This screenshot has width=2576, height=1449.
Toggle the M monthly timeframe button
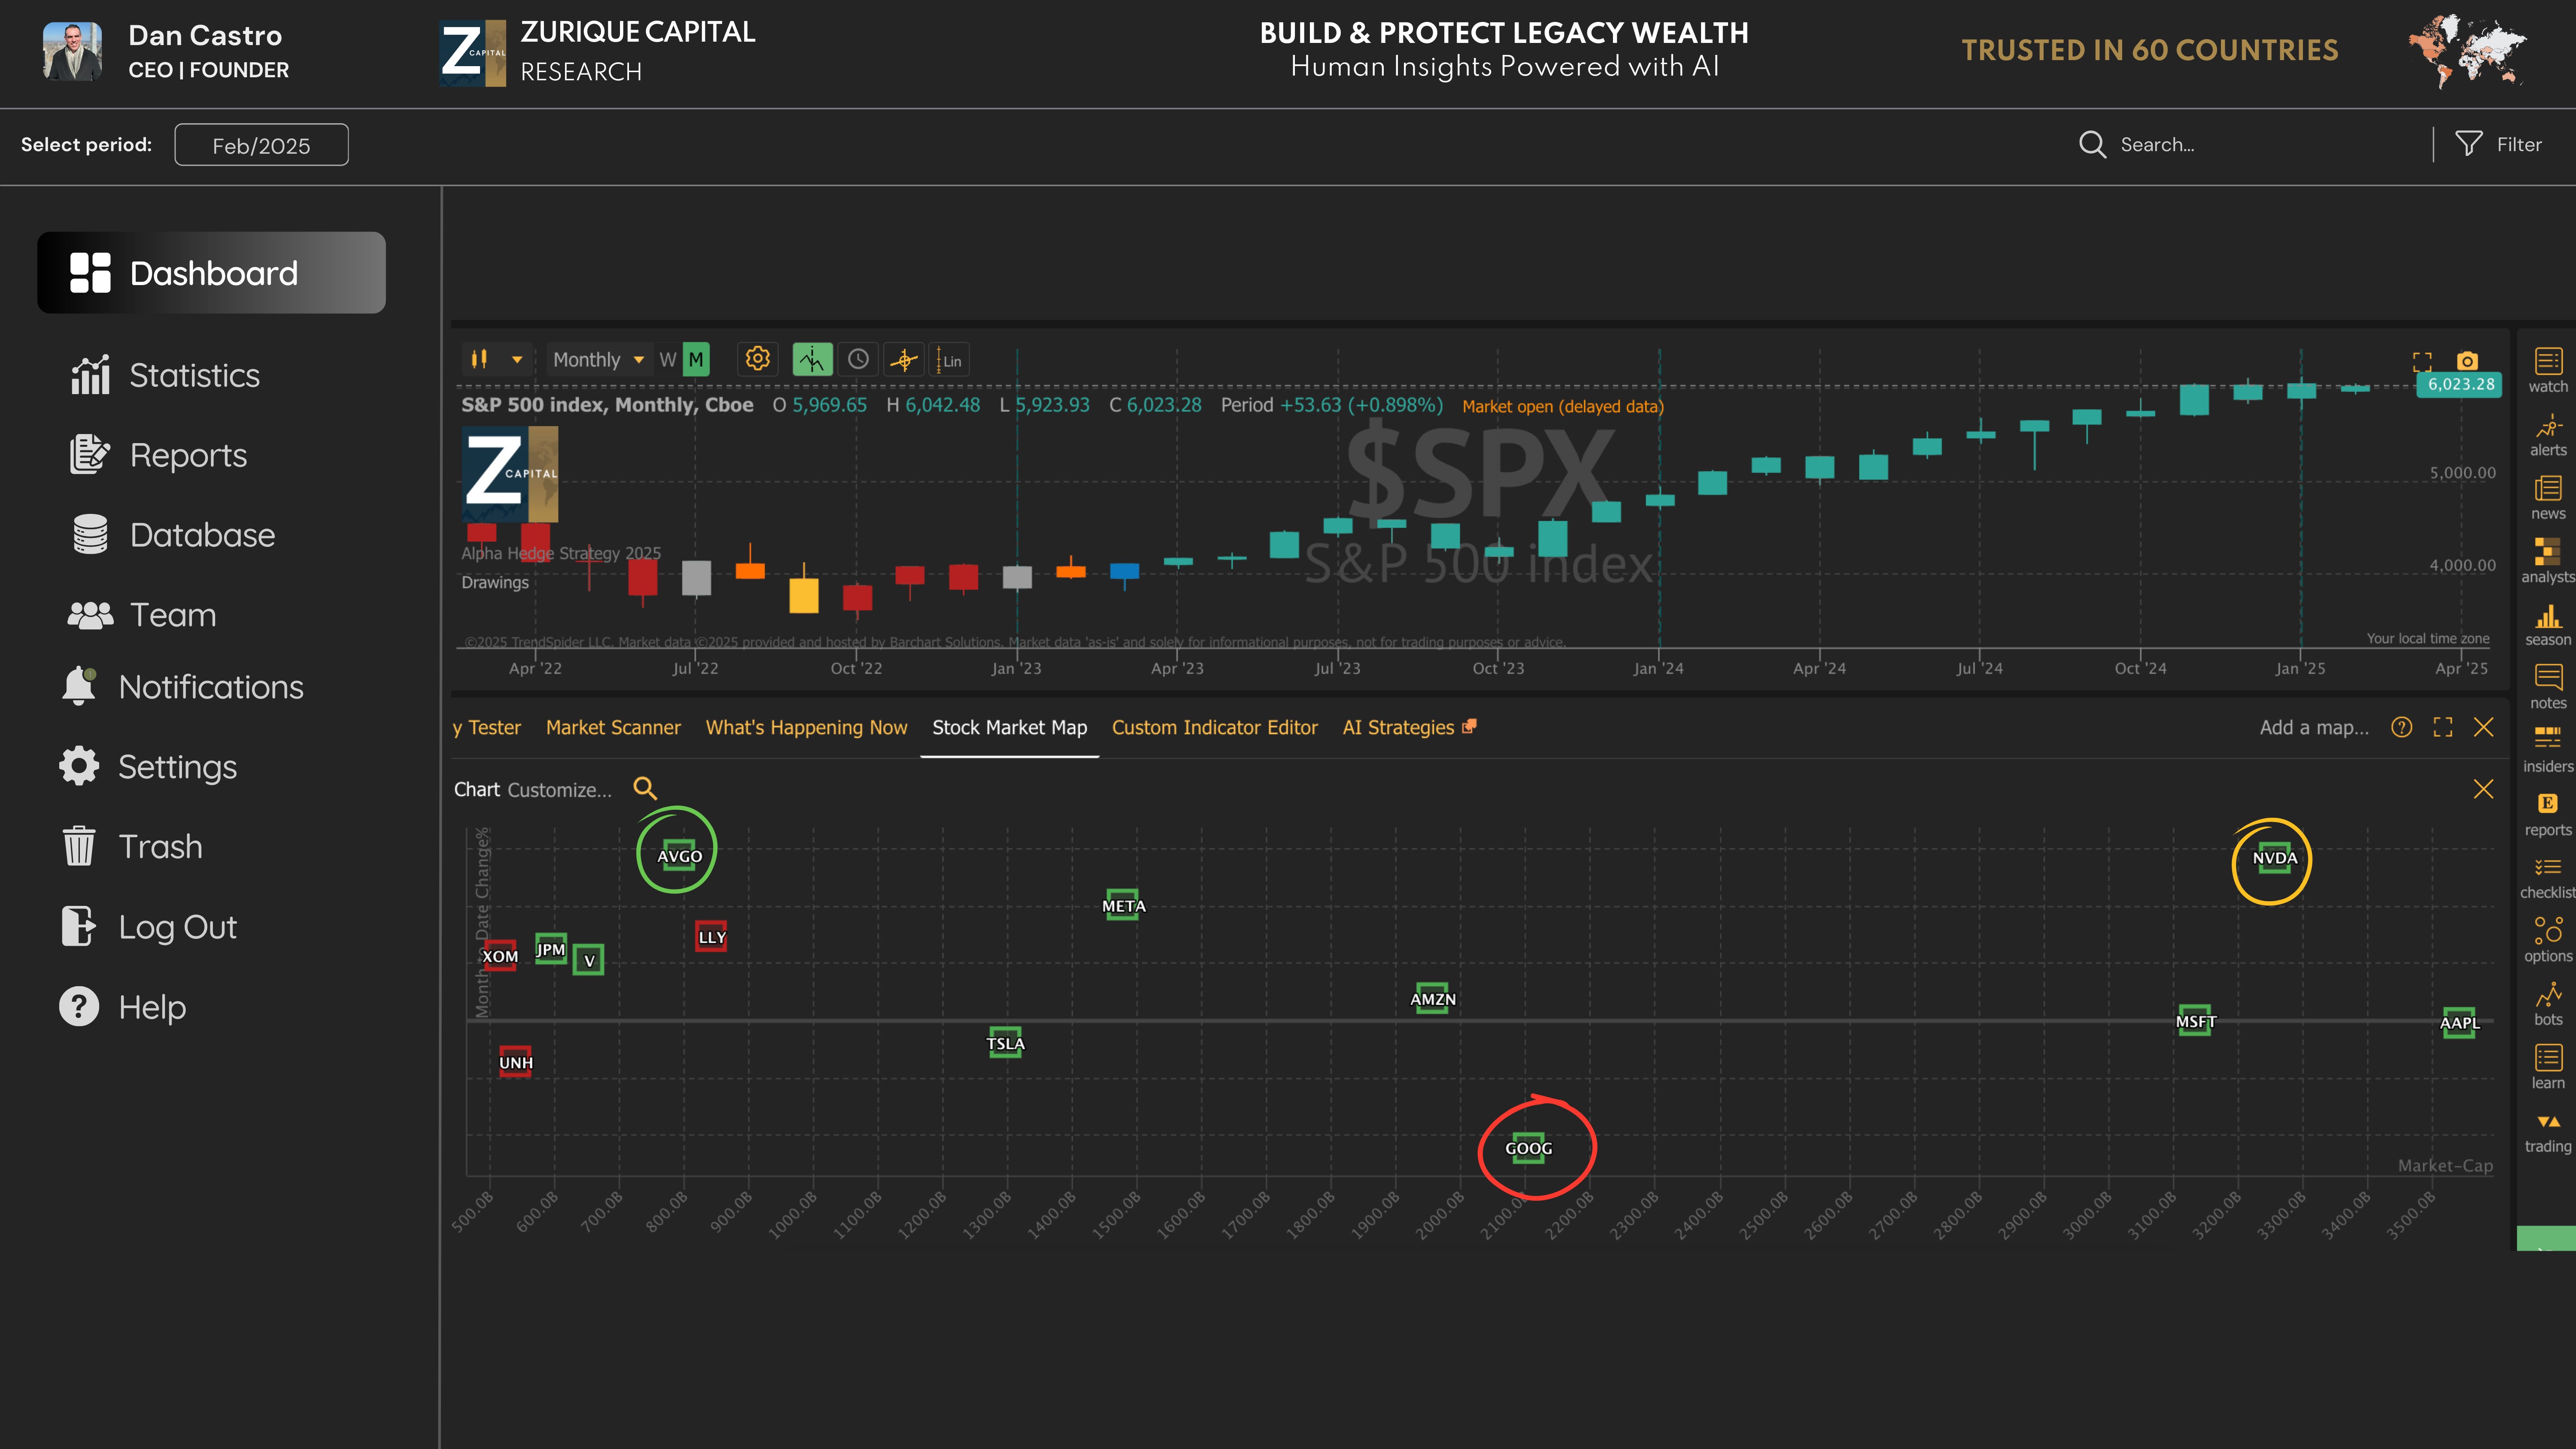696,360
